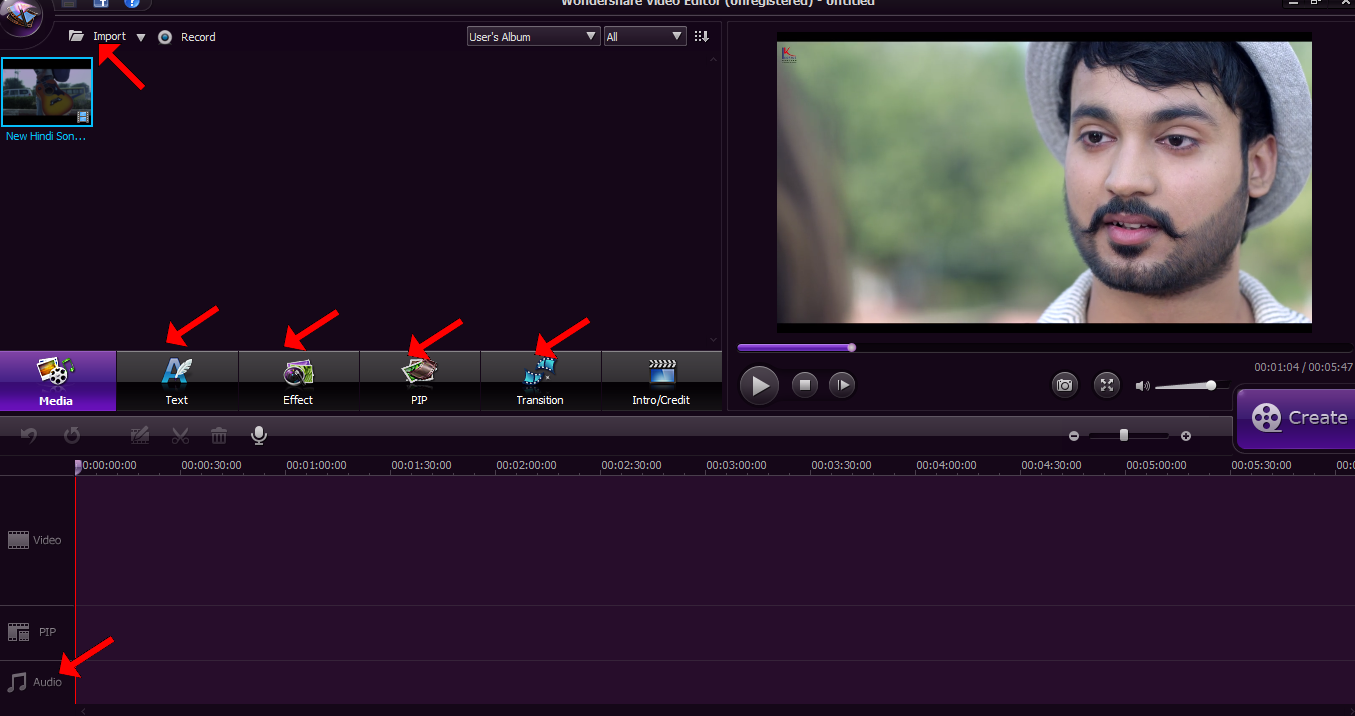Click the Record webcam icon

[165, 37]
